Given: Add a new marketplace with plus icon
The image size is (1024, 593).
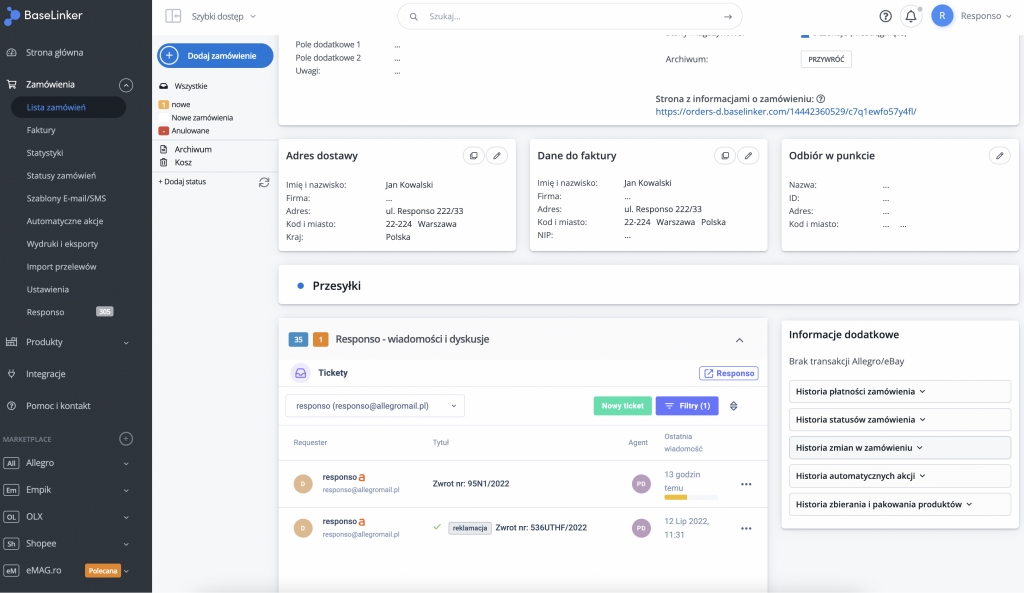Looking at the screenshot, I should [x=126, y=439].
